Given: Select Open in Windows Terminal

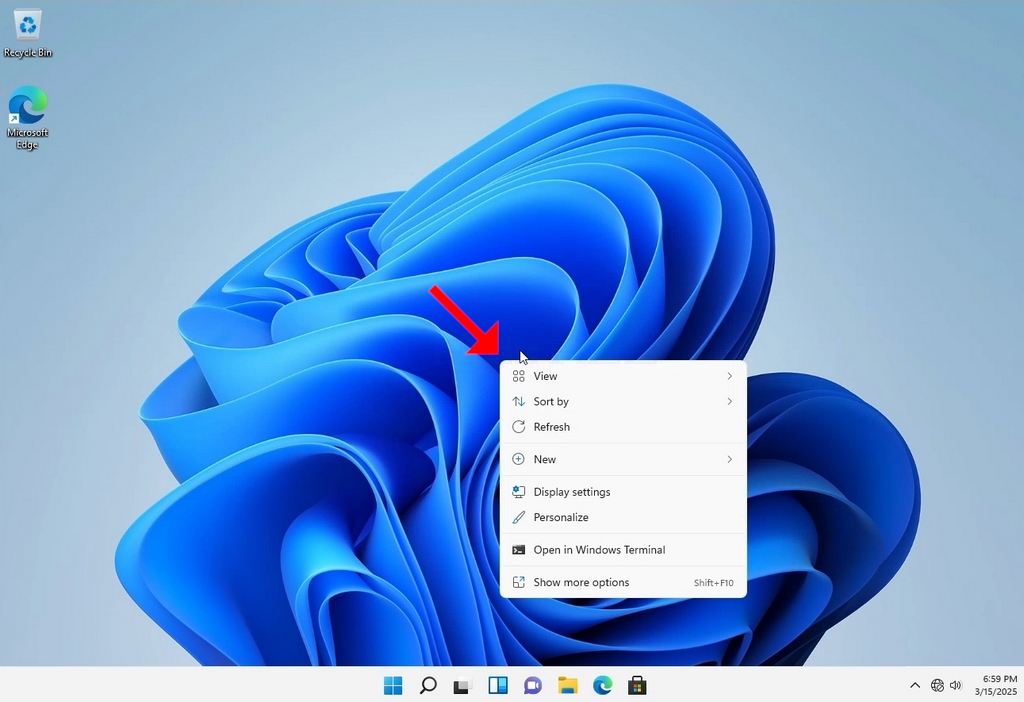Looking at the screenshot, I should 623,550.
